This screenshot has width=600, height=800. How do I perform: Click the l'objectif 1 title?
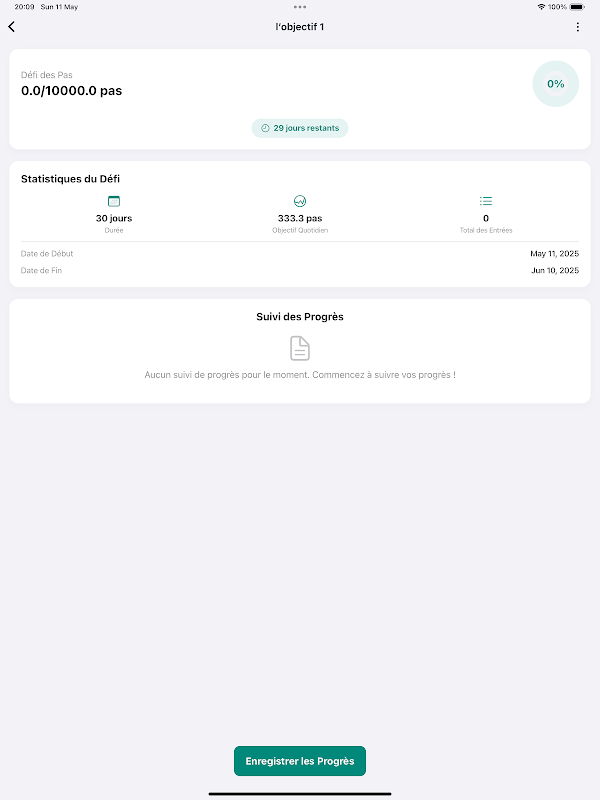pos(300,27)
